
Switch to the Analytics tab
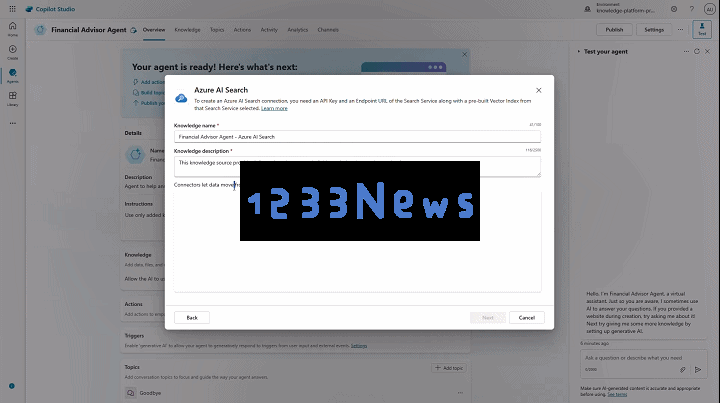(298, 30)
